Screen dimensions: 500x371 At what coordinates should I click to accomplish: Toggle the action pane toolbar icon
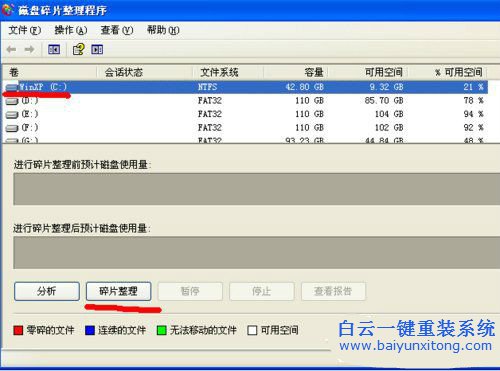(97, 50)
